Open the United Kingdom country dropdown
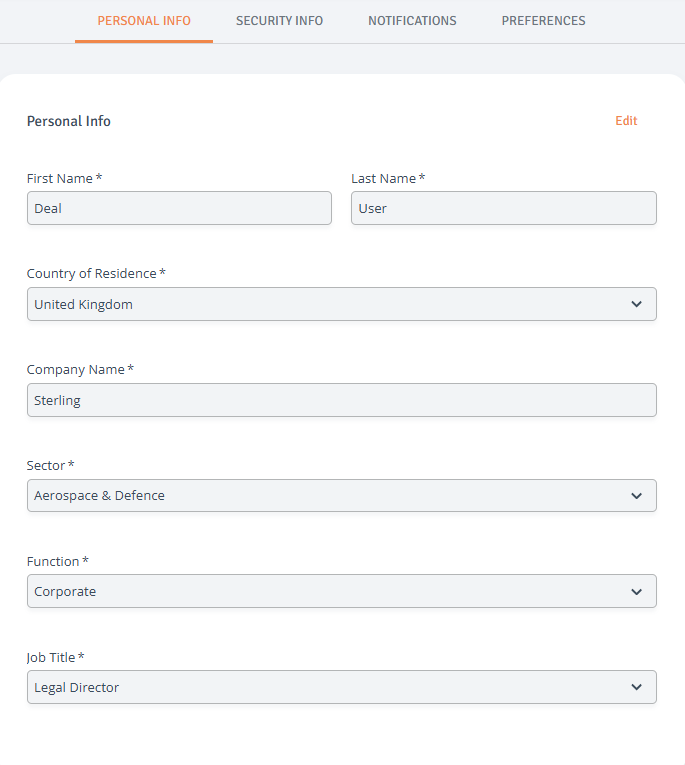 tap(342, 304)
